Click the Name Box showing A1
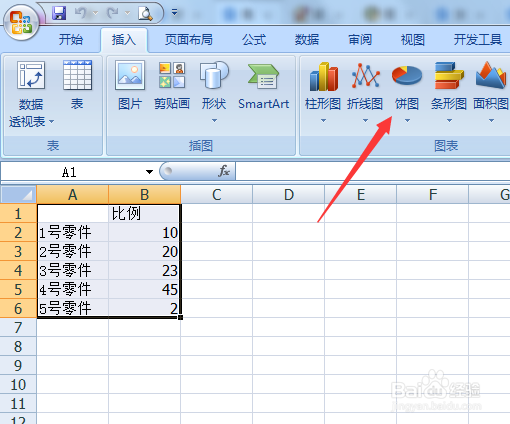 (70, 172)
